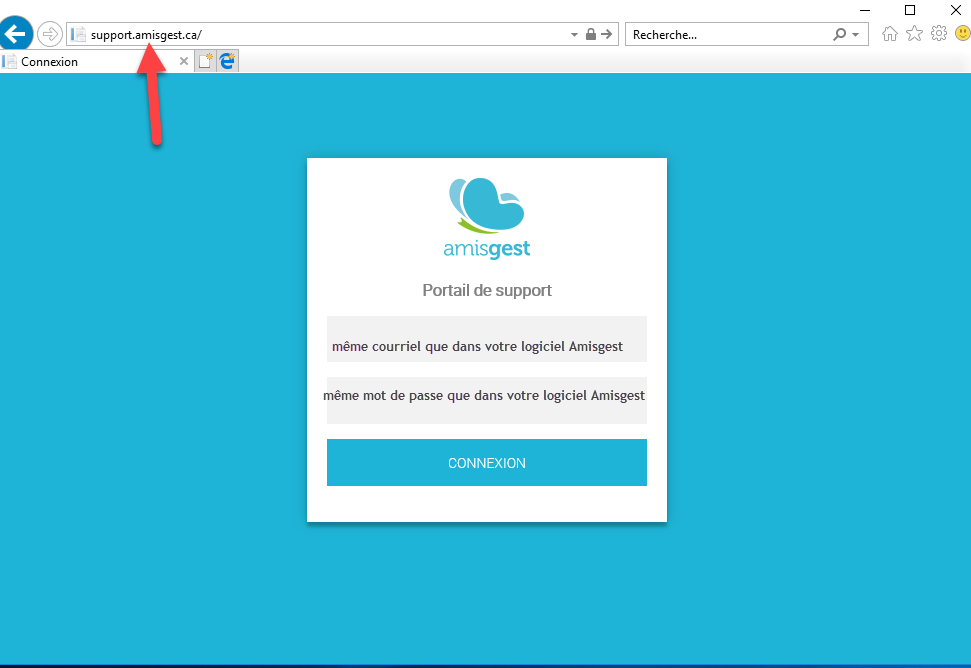Screen dimensions: 971x668
Task: Click the security lock icon
Action: [591, 34]
